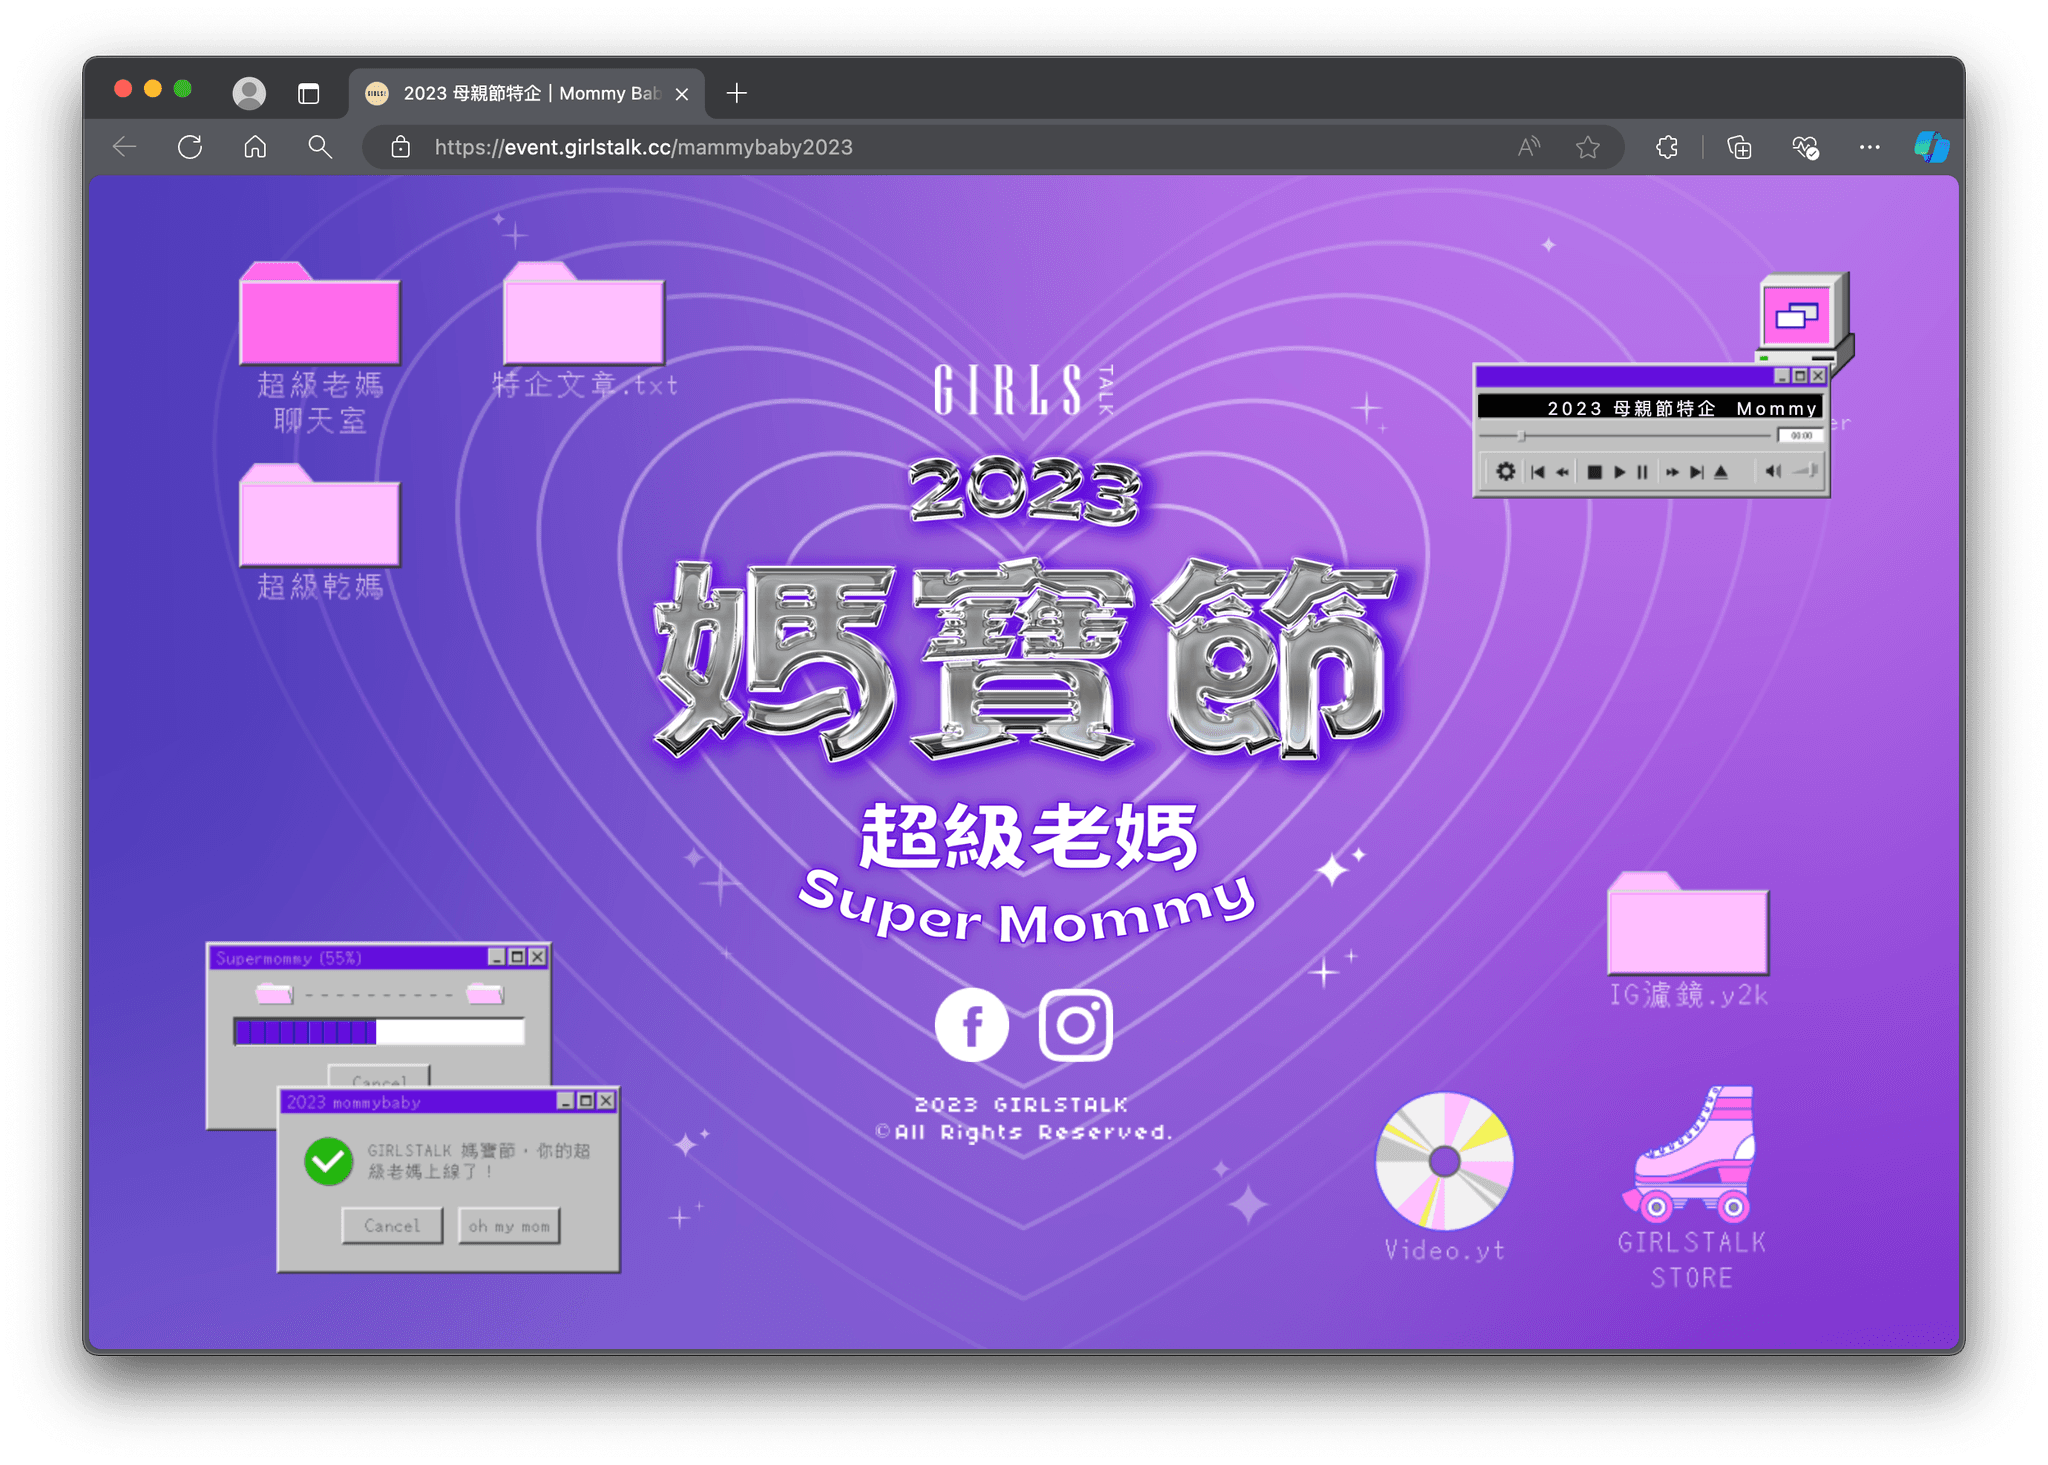2048x1465 pixels.
Task: Toggle read aloud icon in address bar
Action: point(1529,148)
